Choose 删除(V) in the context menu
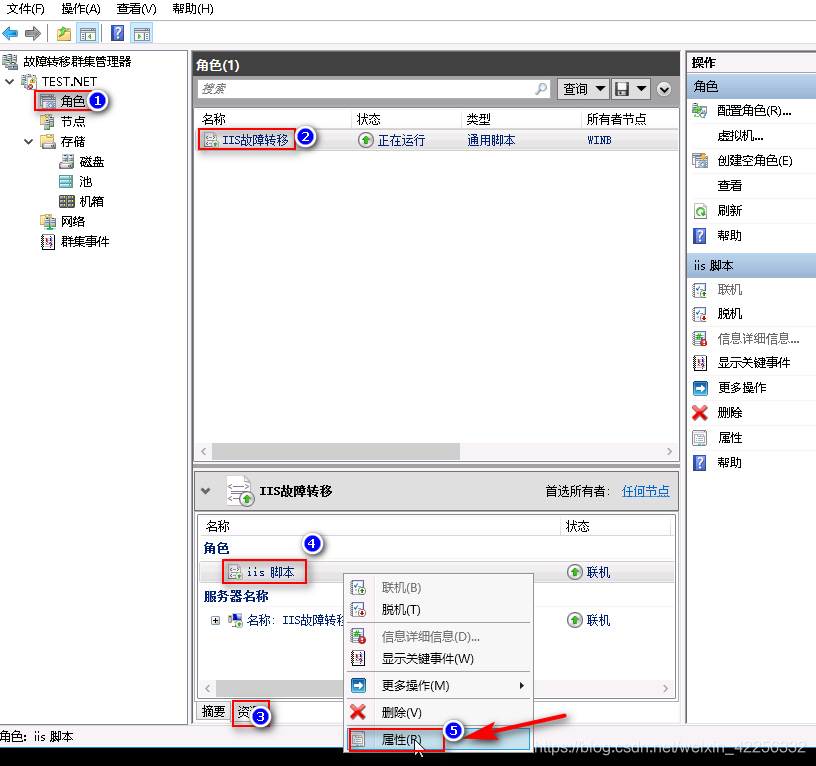816x766 pixels. (x=439, y=712)
